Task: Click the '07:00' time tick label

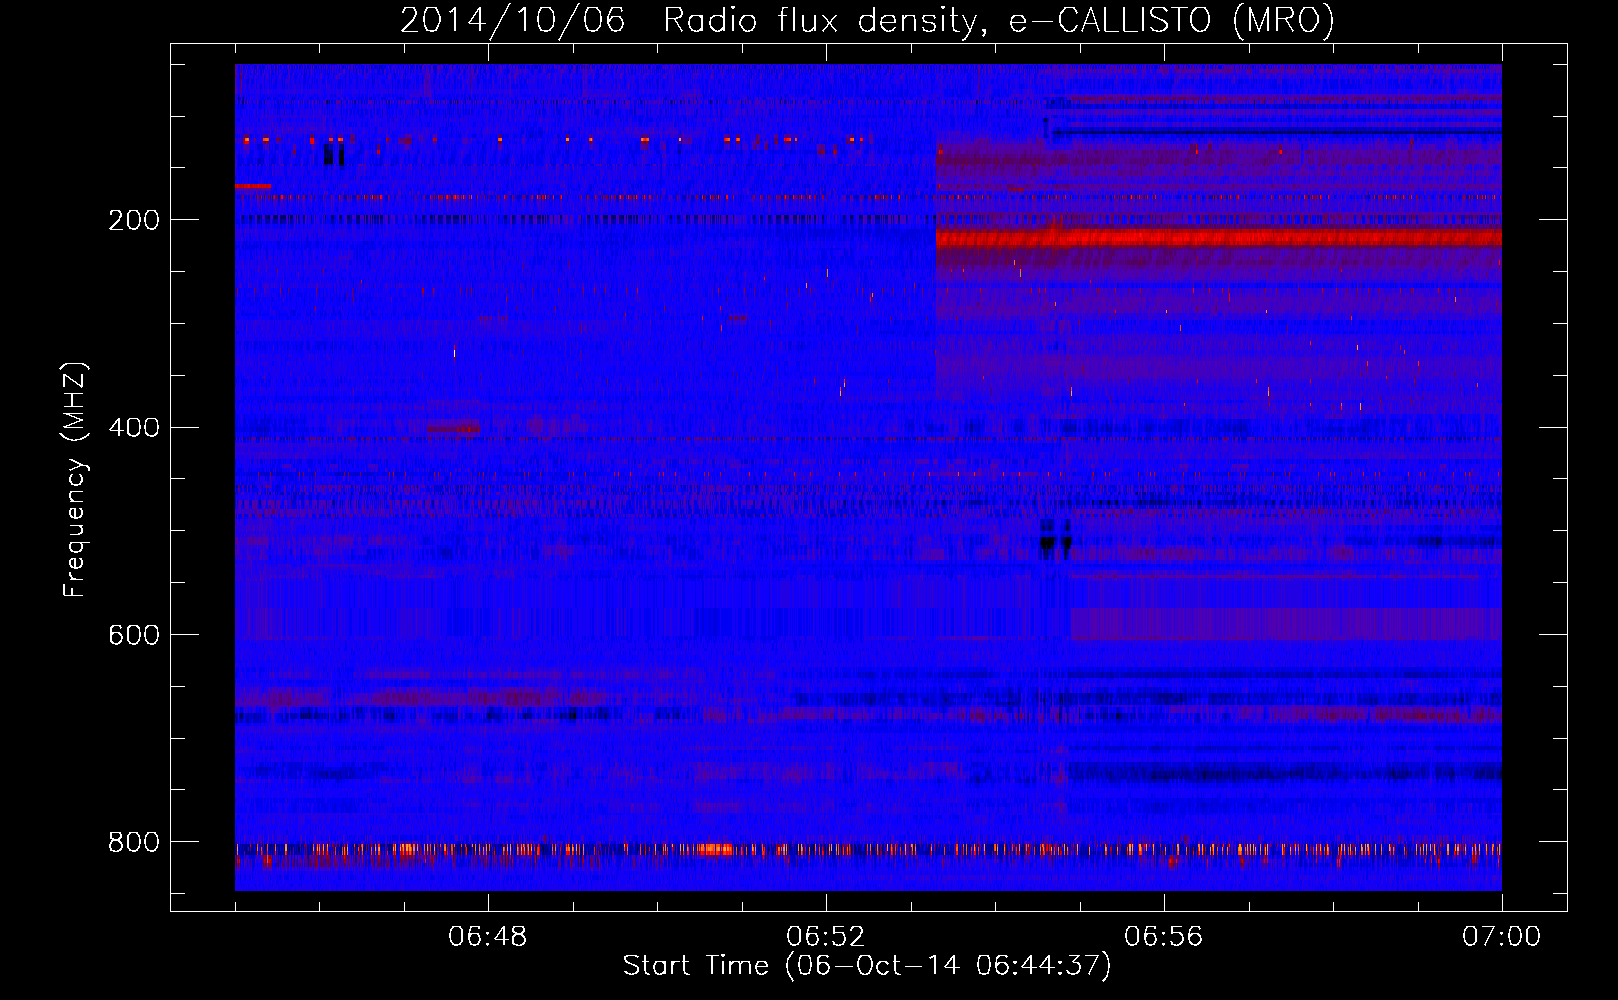Action: pyautogui.click(x=1502, y=937)
